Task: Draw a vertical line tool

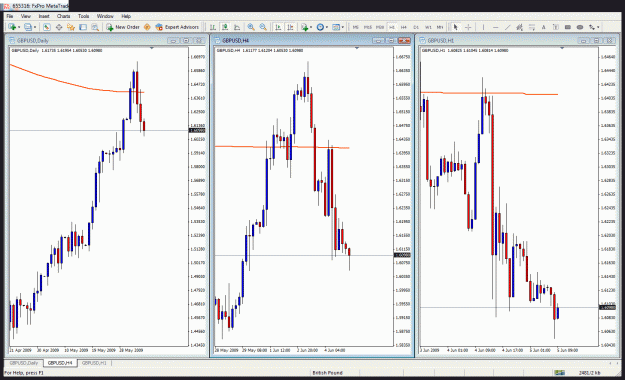Action: pos(483,27)
